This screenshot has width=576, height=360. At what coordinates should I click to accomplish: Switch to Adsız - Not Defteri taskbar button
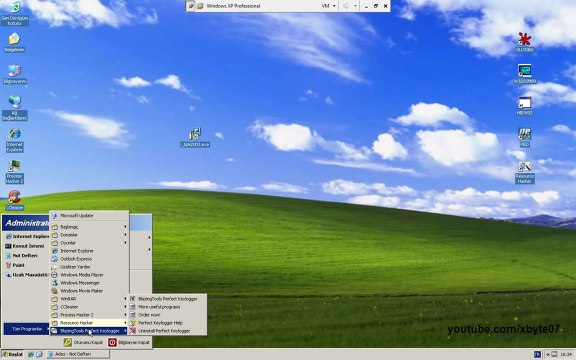[78, 354]
